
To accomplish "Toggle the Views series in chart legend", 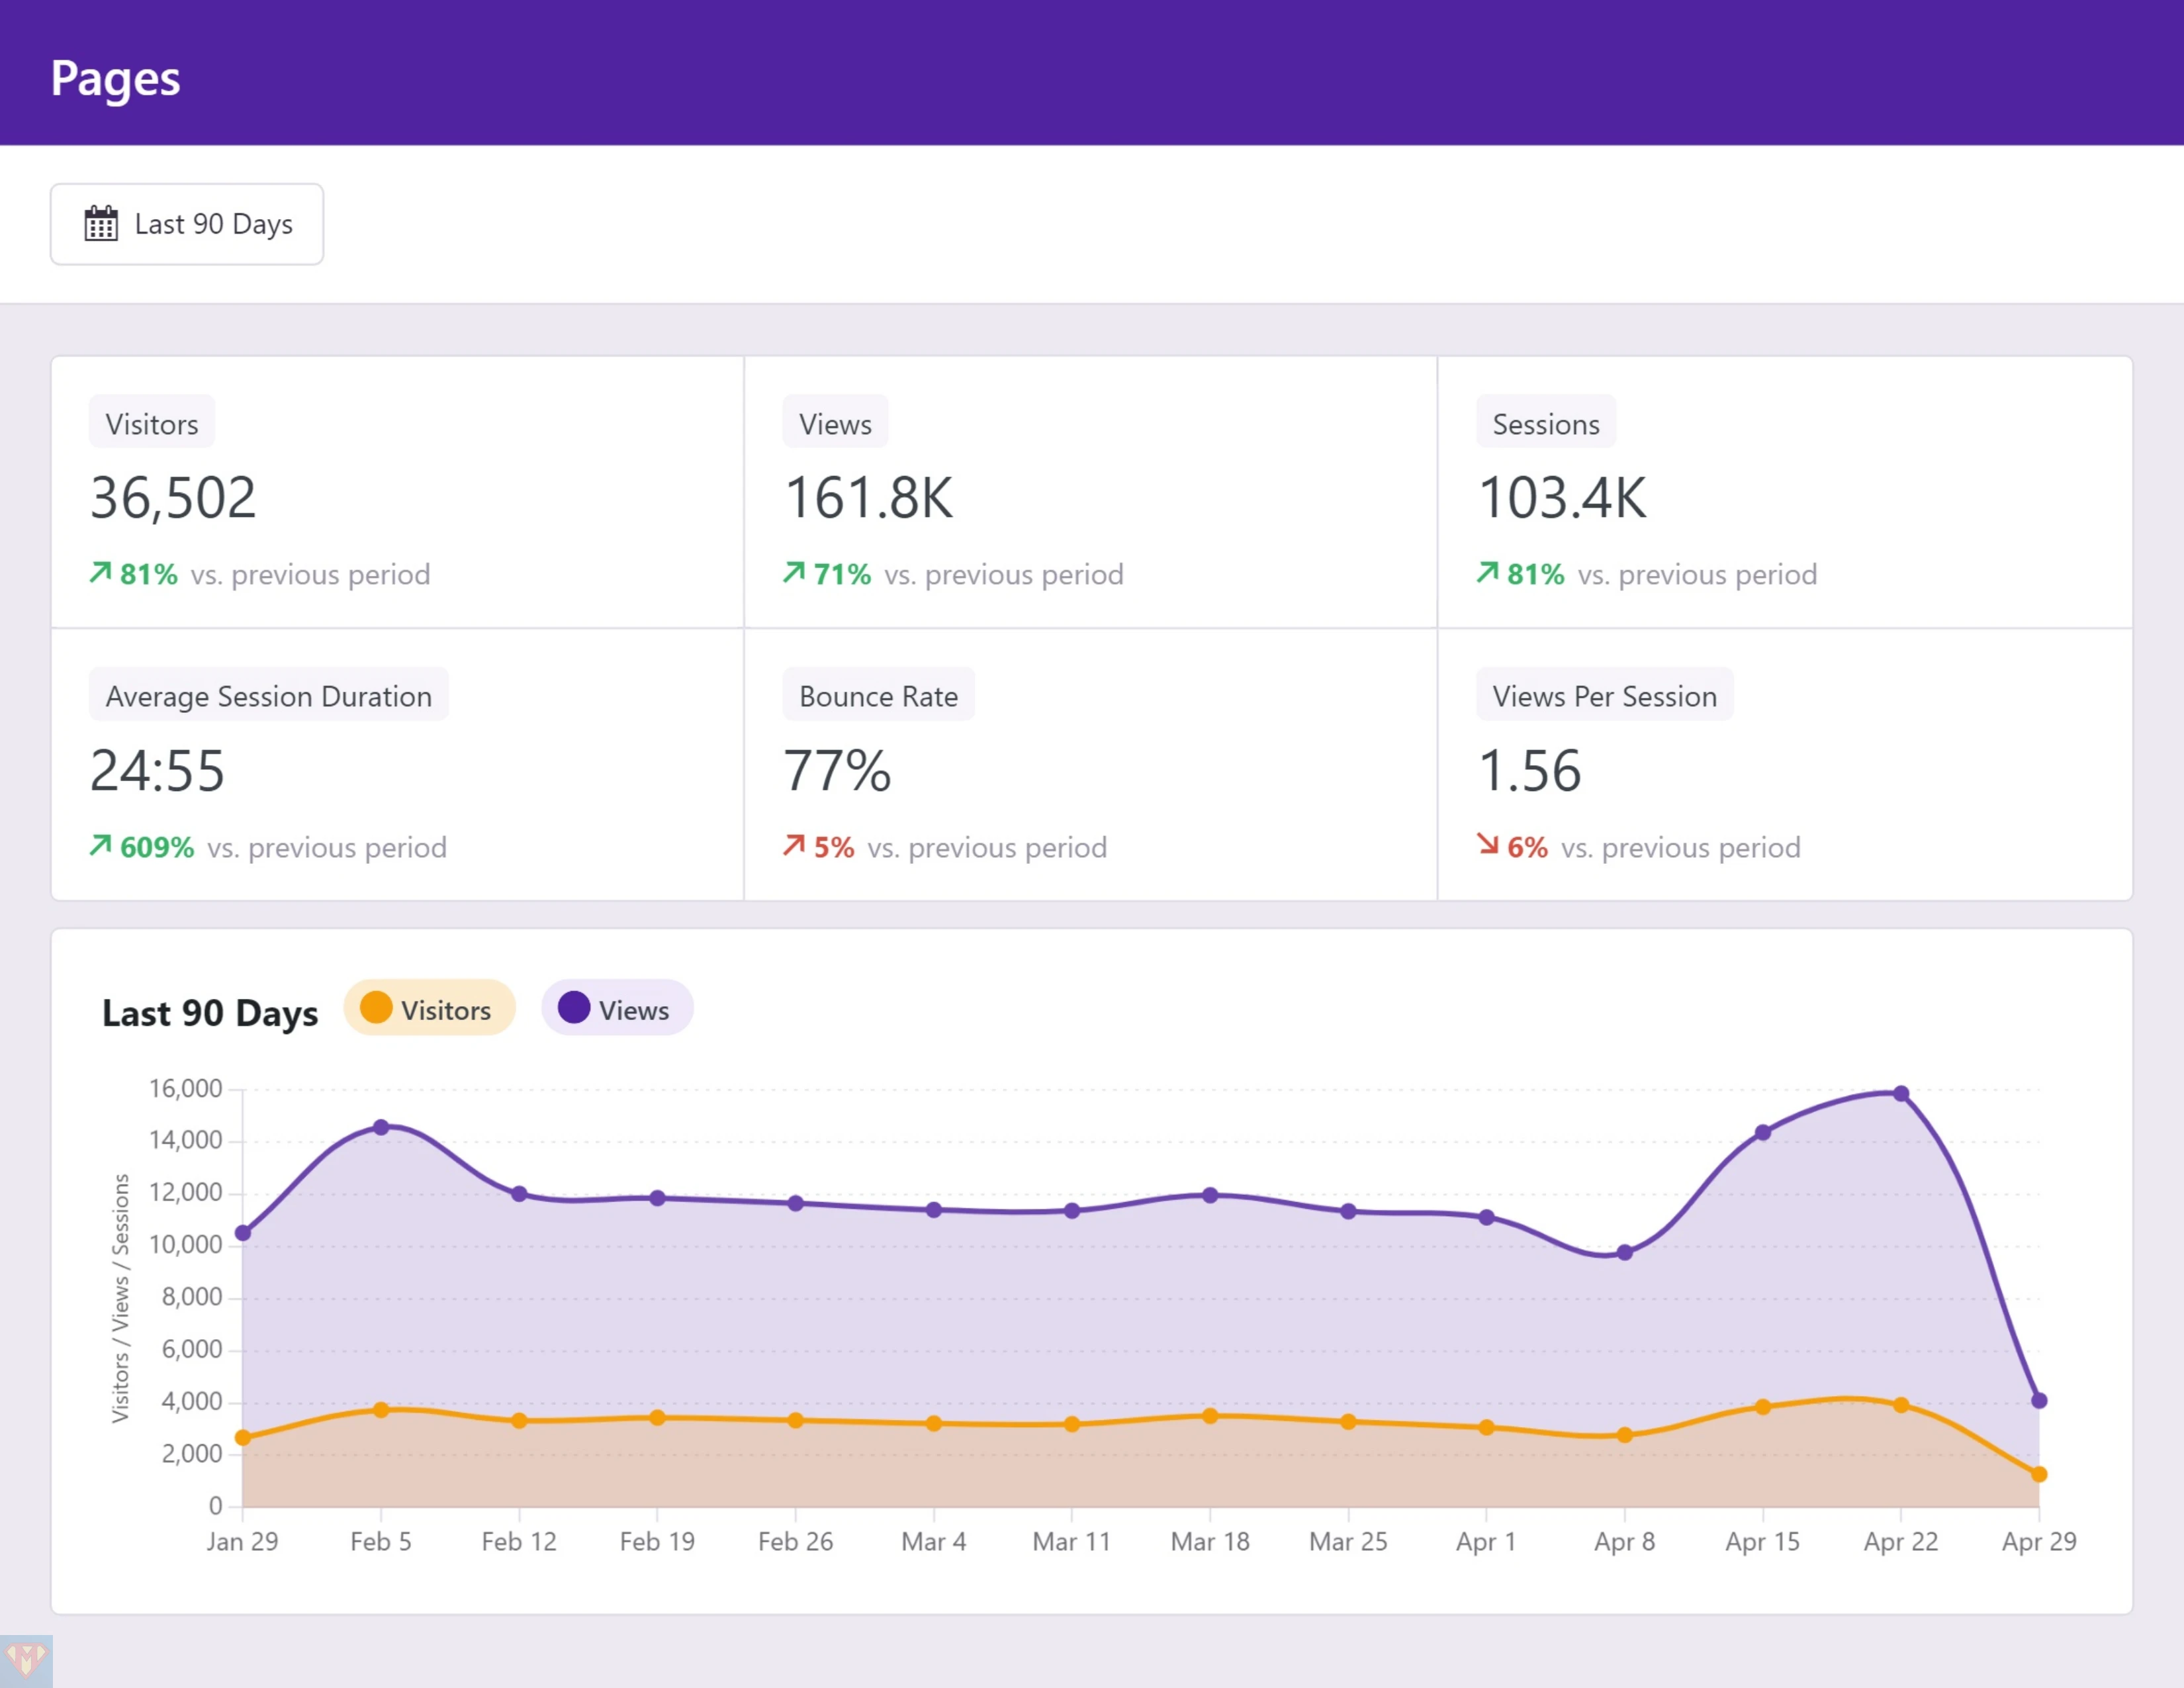I will [x=617, y=1008].
